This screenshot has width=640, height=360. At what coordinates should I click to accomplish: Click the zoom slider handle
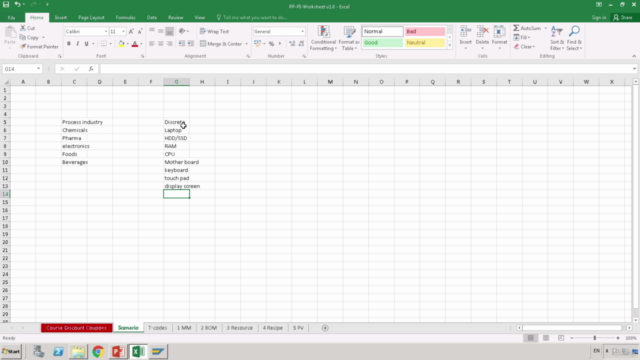coord(595,338)
